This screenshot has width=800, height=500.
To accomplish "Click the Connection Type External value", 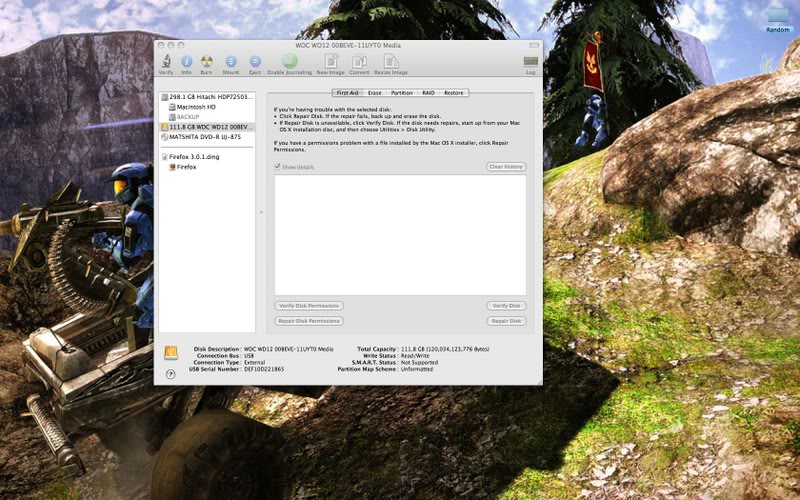I will click(254, 362).
